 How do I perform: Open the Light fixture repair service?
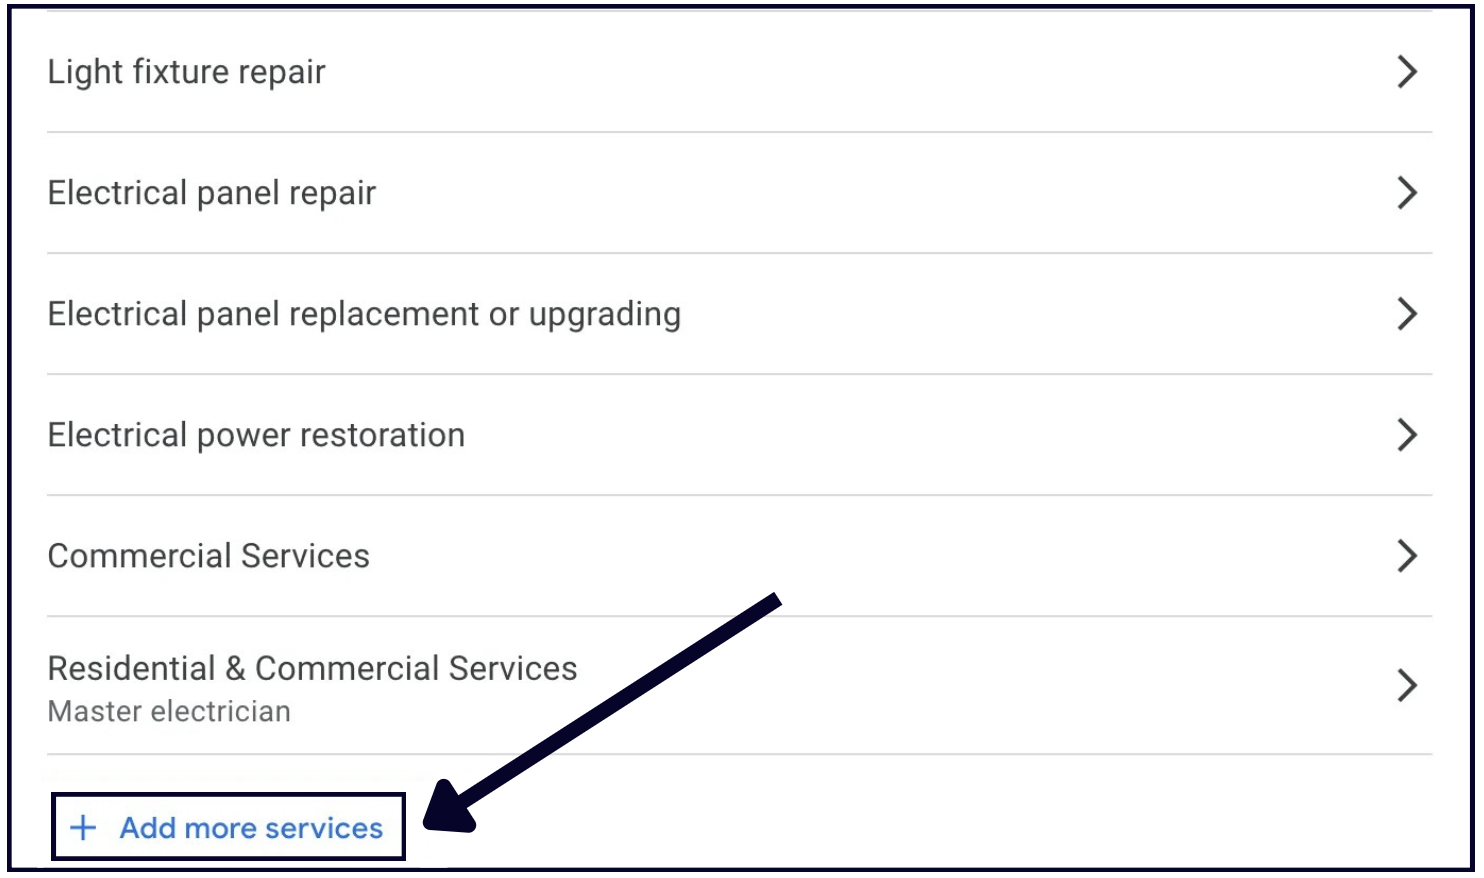(187, 72)
